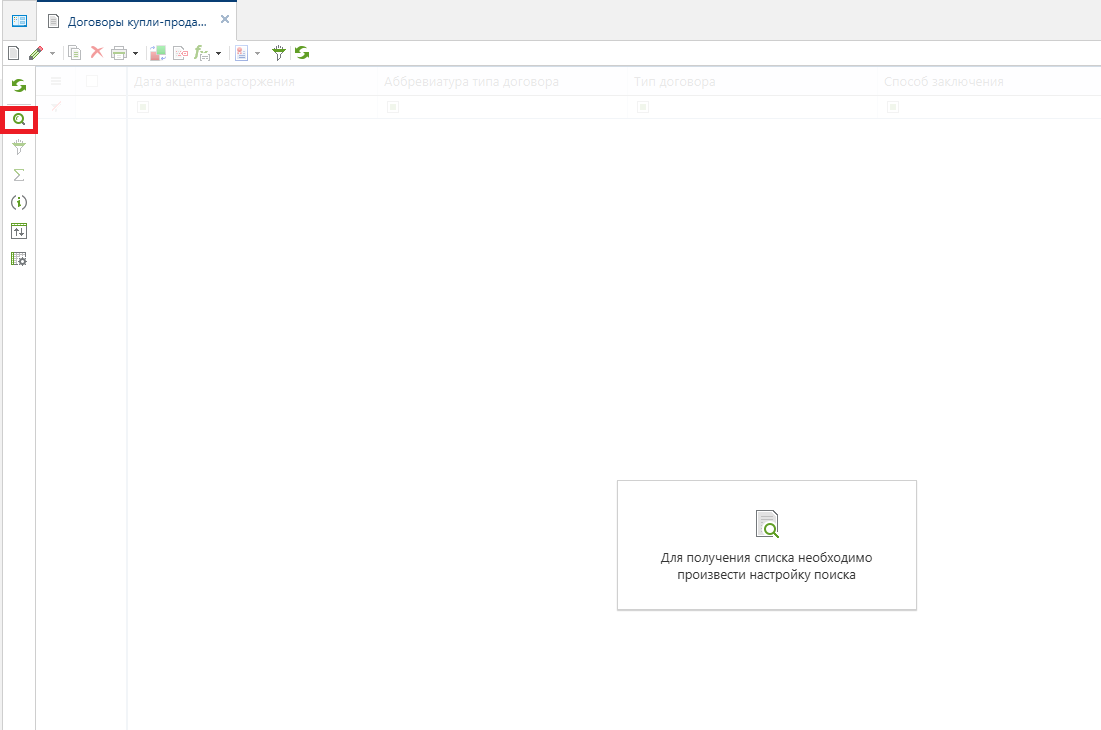Click the printer icon in toolbar

pyautogui.click(x=119, y=53)
